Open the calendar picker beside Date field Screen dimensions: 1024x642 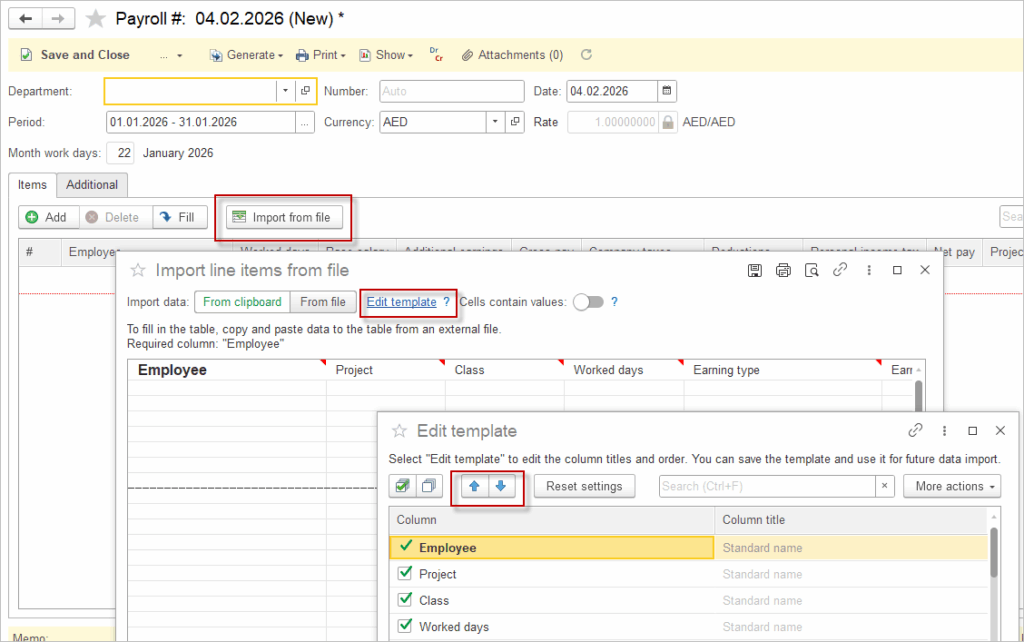point(667,91)
